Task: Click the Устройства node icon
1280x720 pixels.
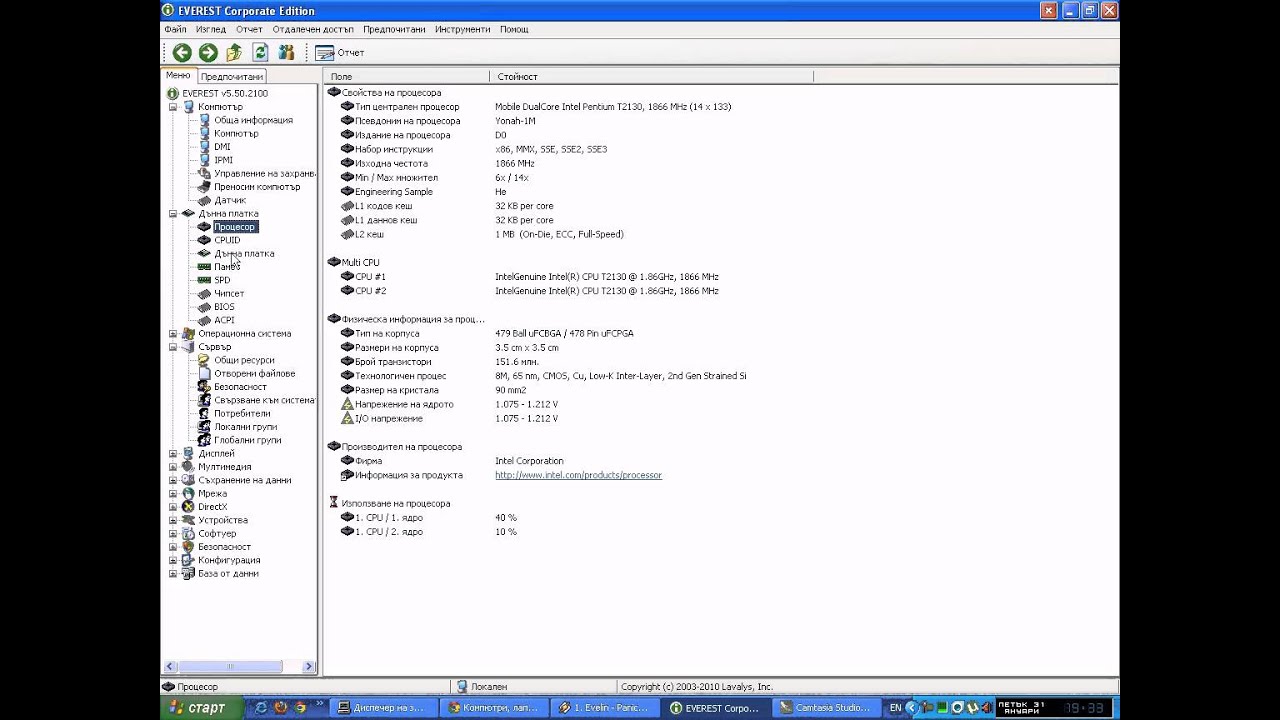Action: (188, 521)
